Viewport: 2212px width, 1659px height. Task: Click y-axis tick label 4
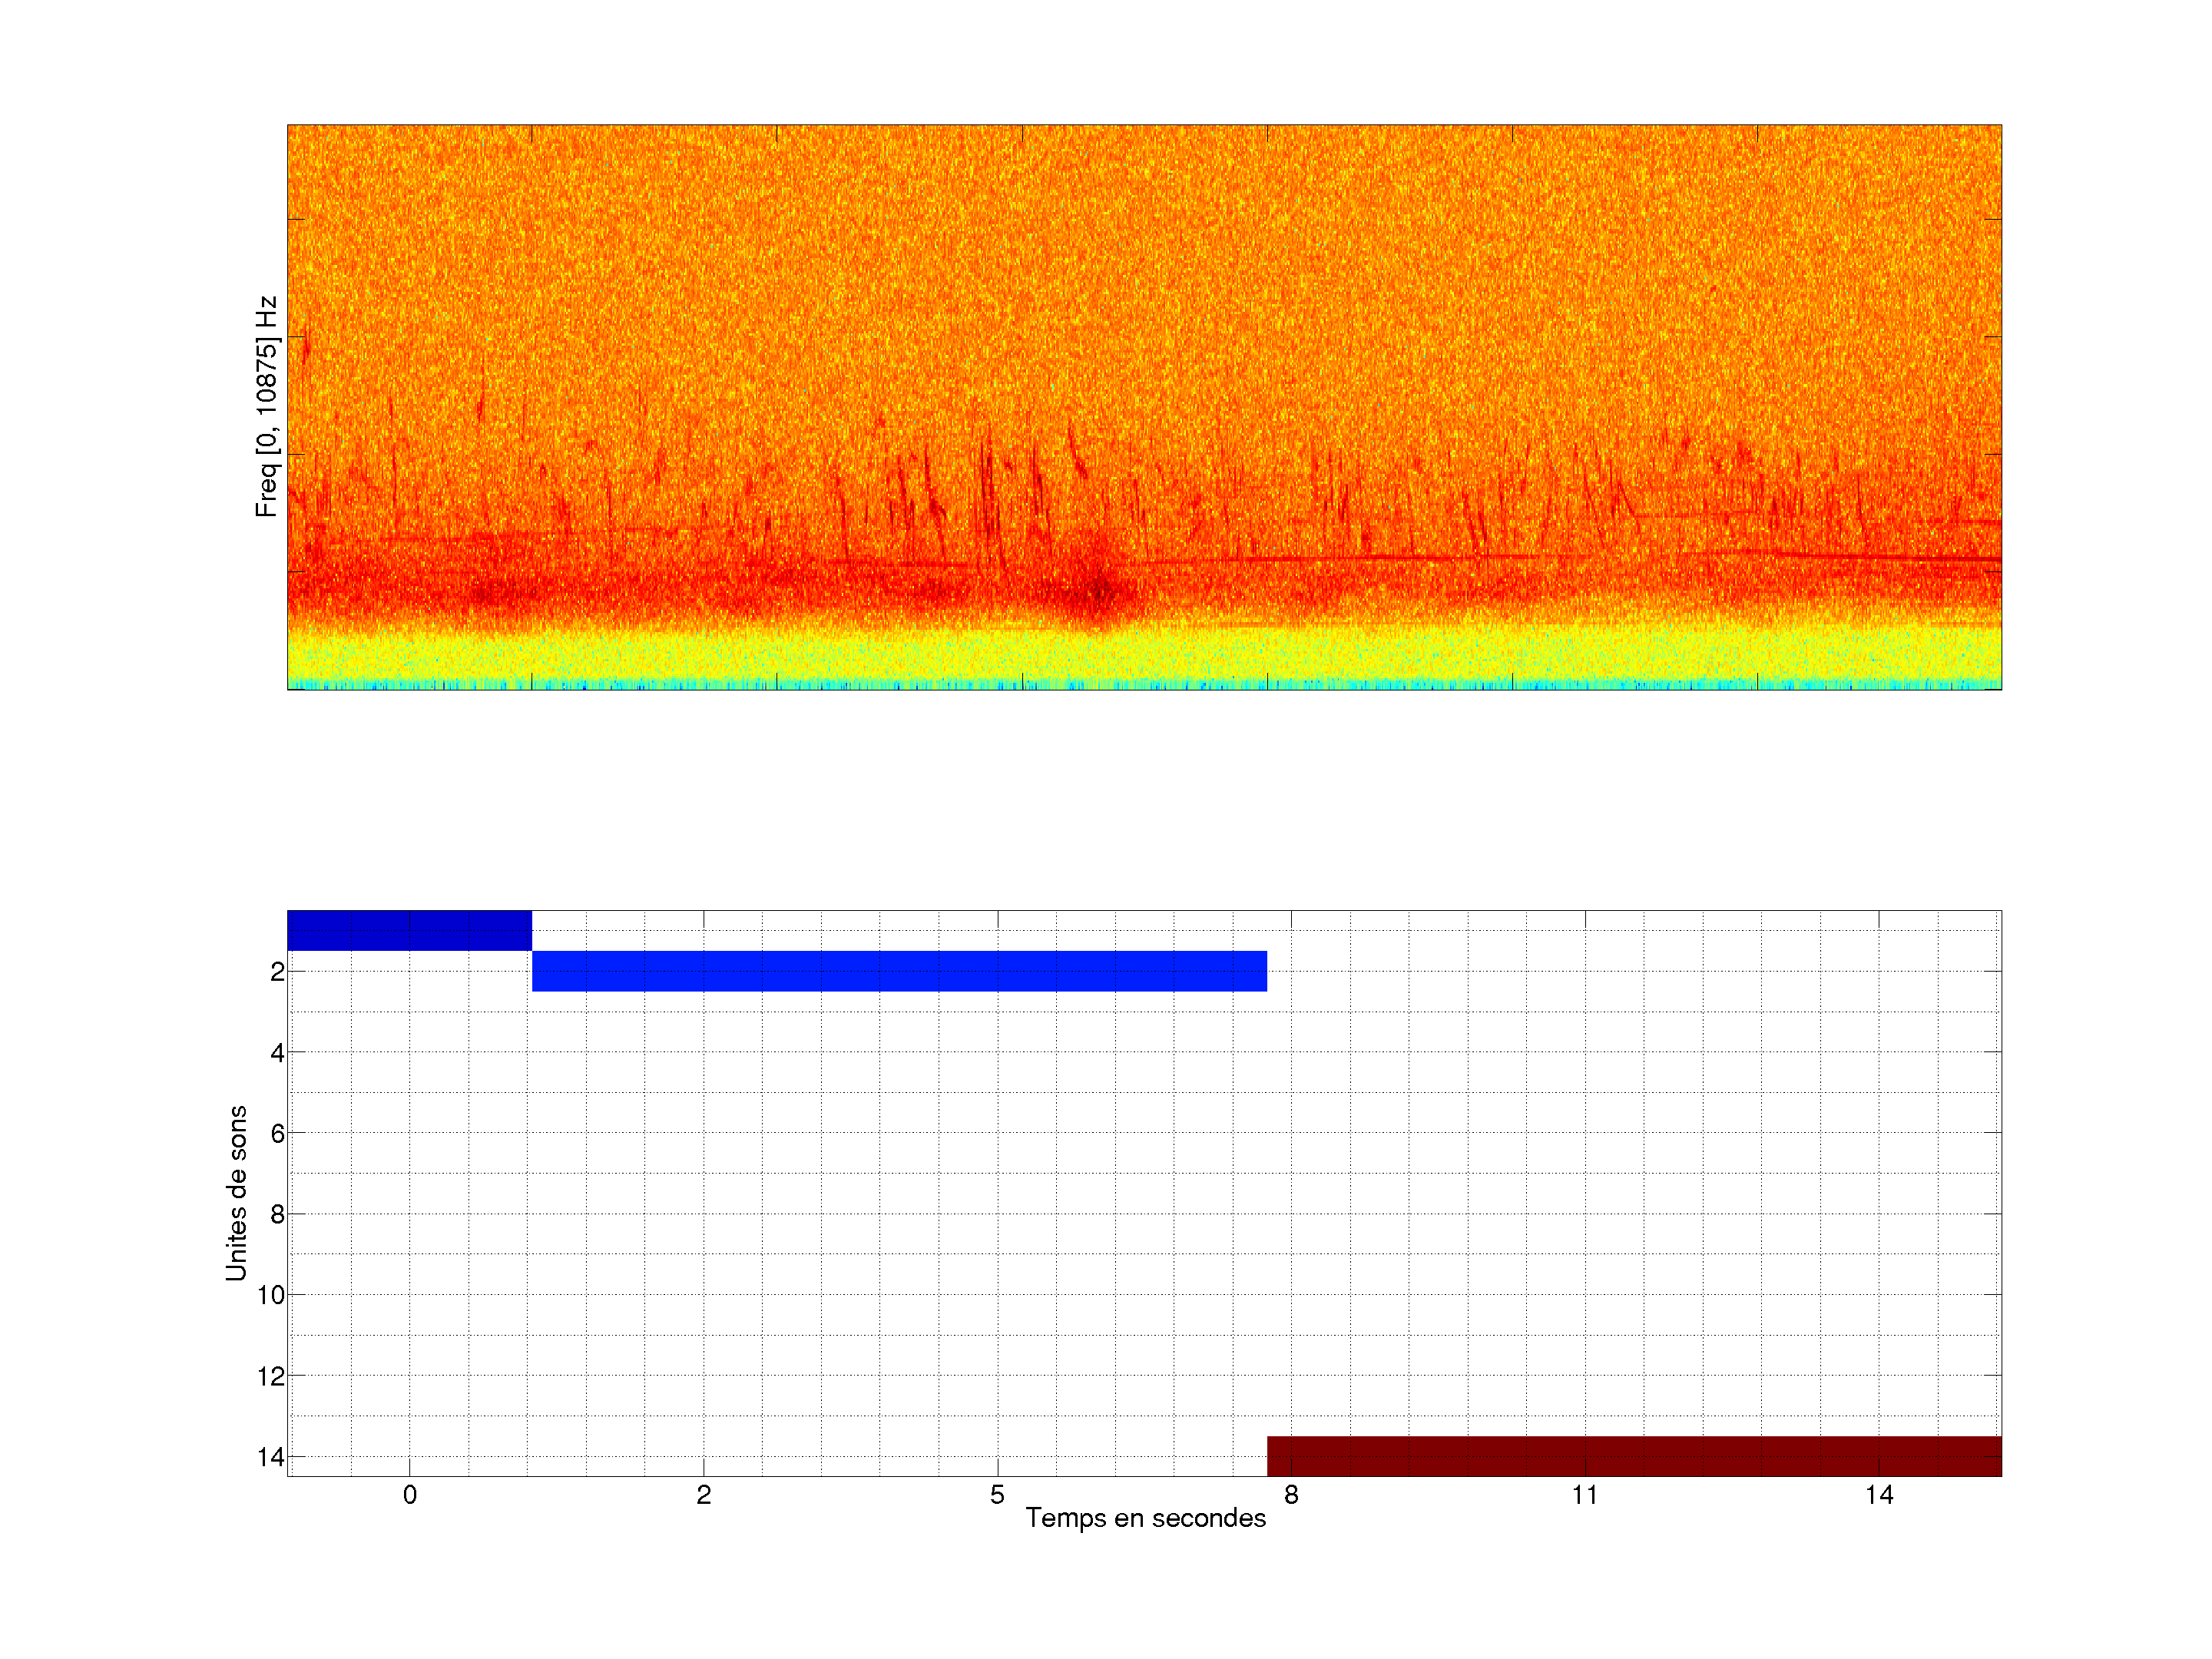pyautogui.click(x=277, y=1053)
